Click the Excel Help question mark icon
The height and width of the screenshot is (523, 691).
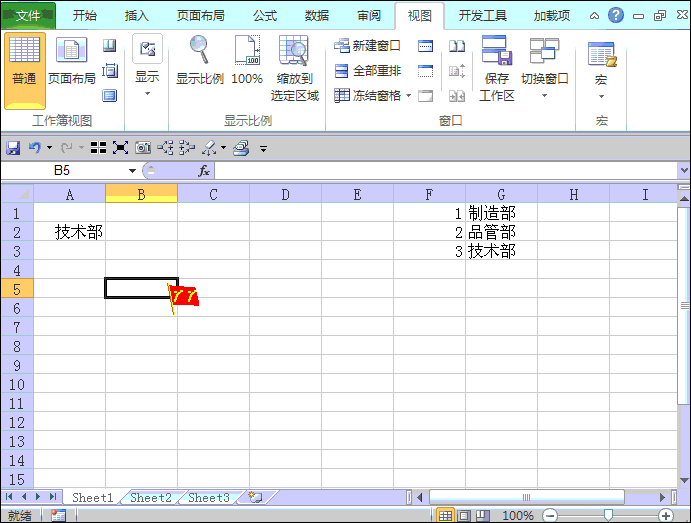[616, 15]
